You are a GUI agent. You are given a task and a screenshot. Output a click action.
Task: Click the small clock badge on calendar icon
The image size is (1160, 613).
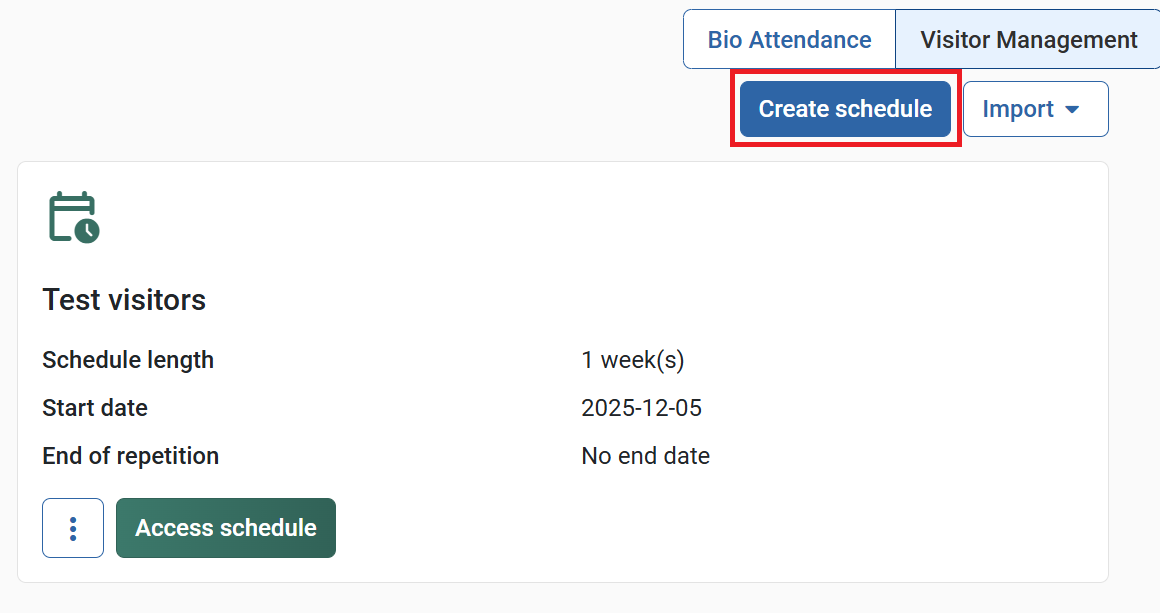(88, 231)
